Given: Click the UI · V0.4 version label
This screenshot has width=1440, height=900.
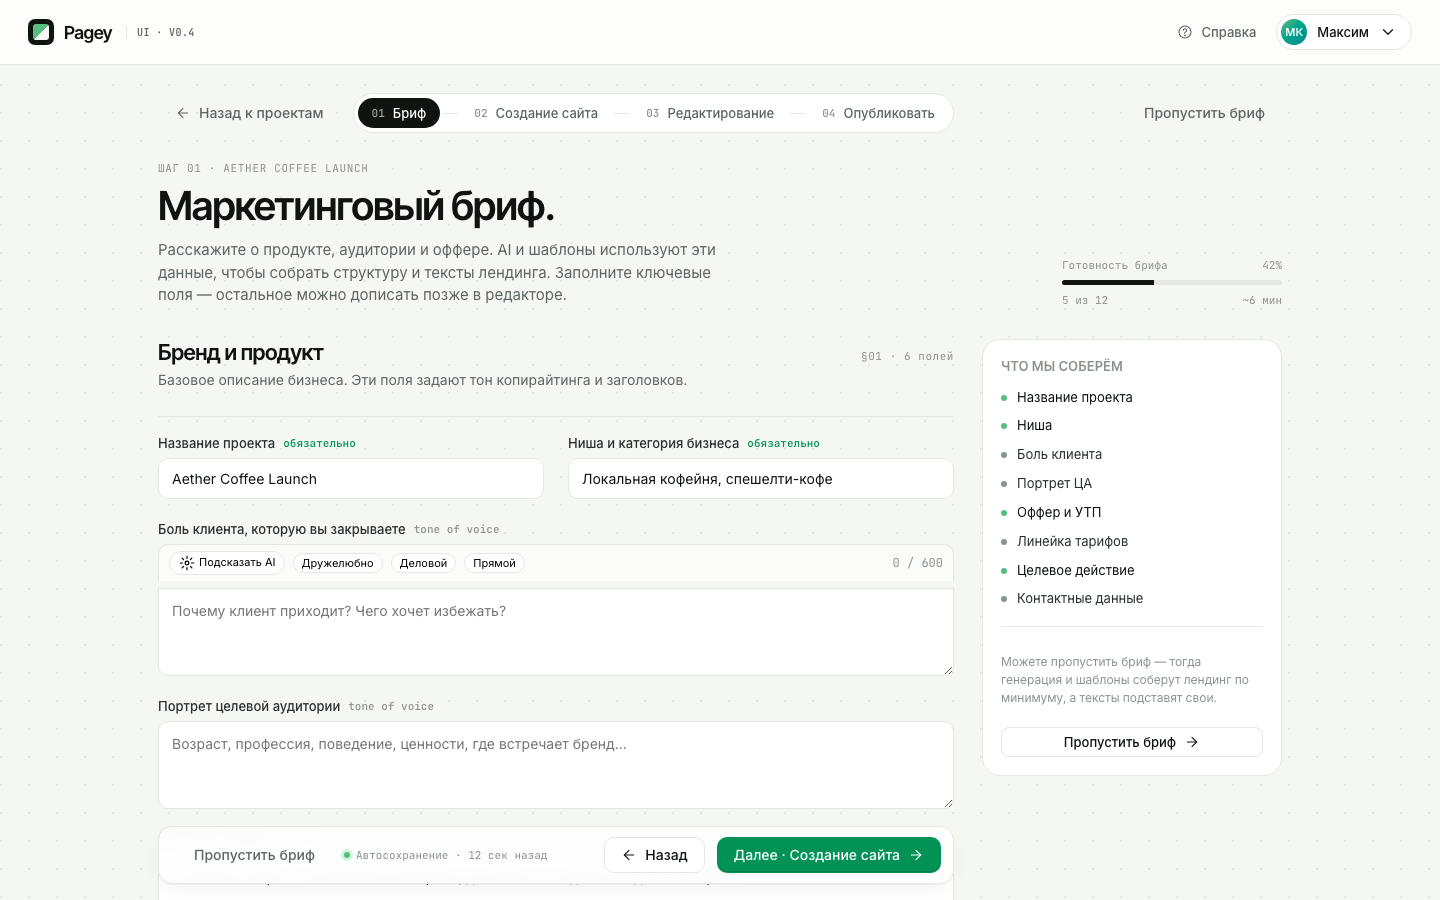Looking at the screenshot, I should click(x=166, y=32).
